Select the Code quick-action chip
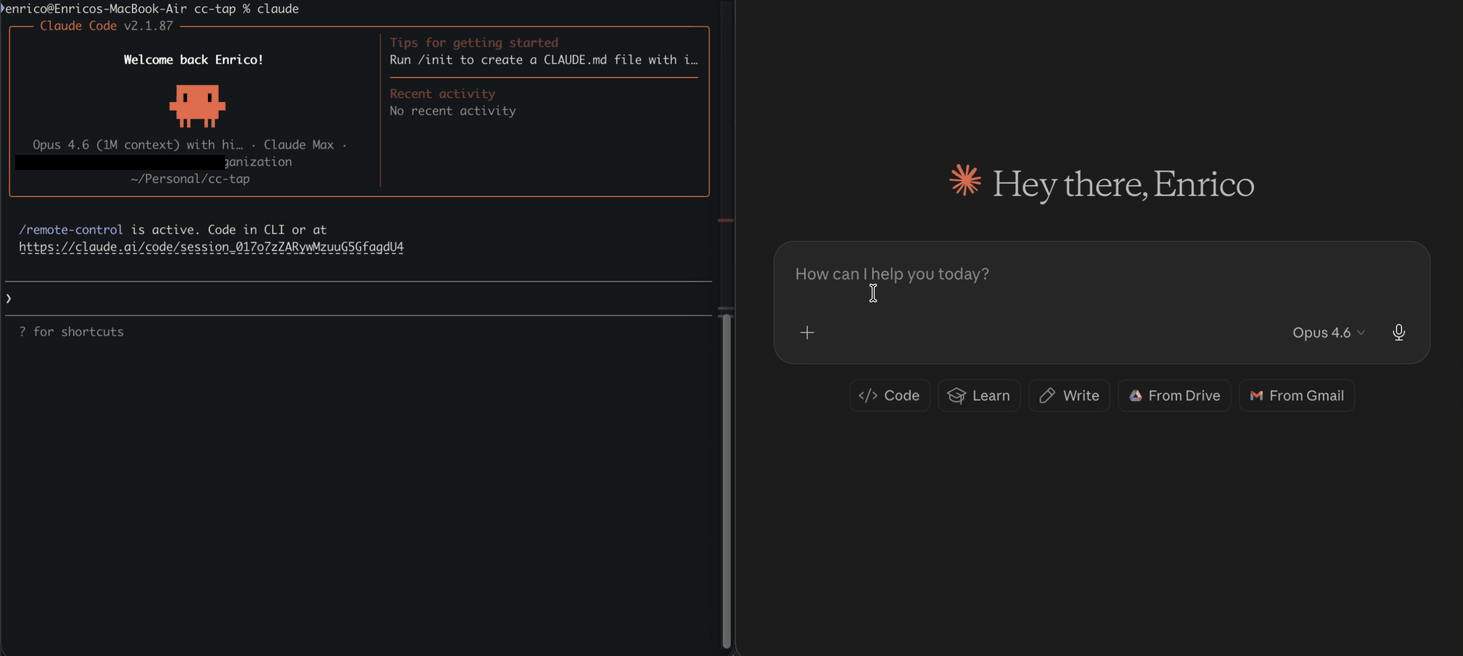The height and width of the screenshot is (656, 1463). coord(889,395)
